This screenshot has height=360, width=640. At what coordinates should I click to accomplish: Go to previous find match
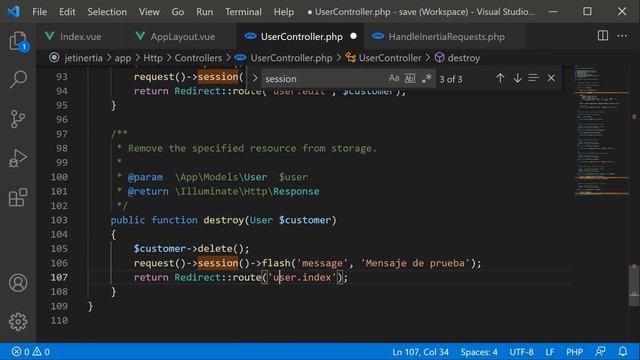500,78
